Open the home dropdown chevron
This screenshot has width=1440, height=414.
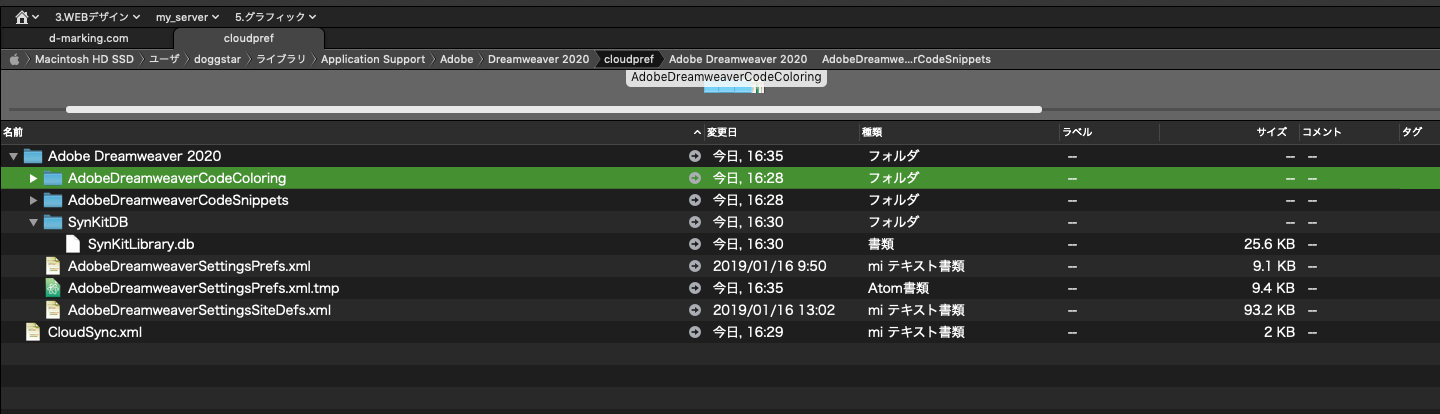pos(36,17)
